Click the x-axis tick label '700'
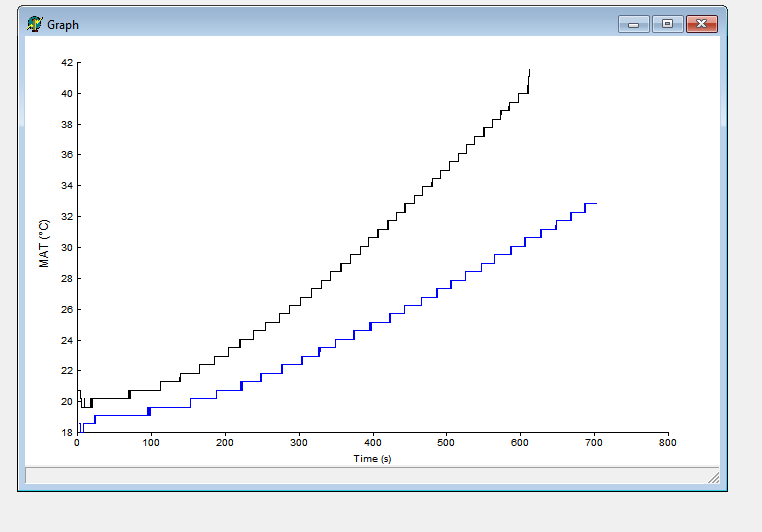The width and height of the screenshot is (762, 532). point(594,443)
